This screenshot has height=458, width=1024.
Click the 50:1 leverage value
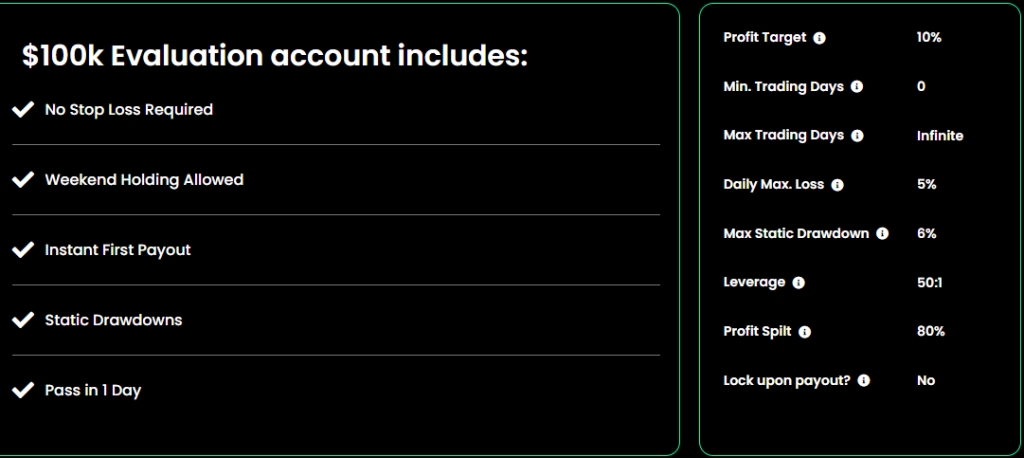pyautogui.click(x=929, y=283)
